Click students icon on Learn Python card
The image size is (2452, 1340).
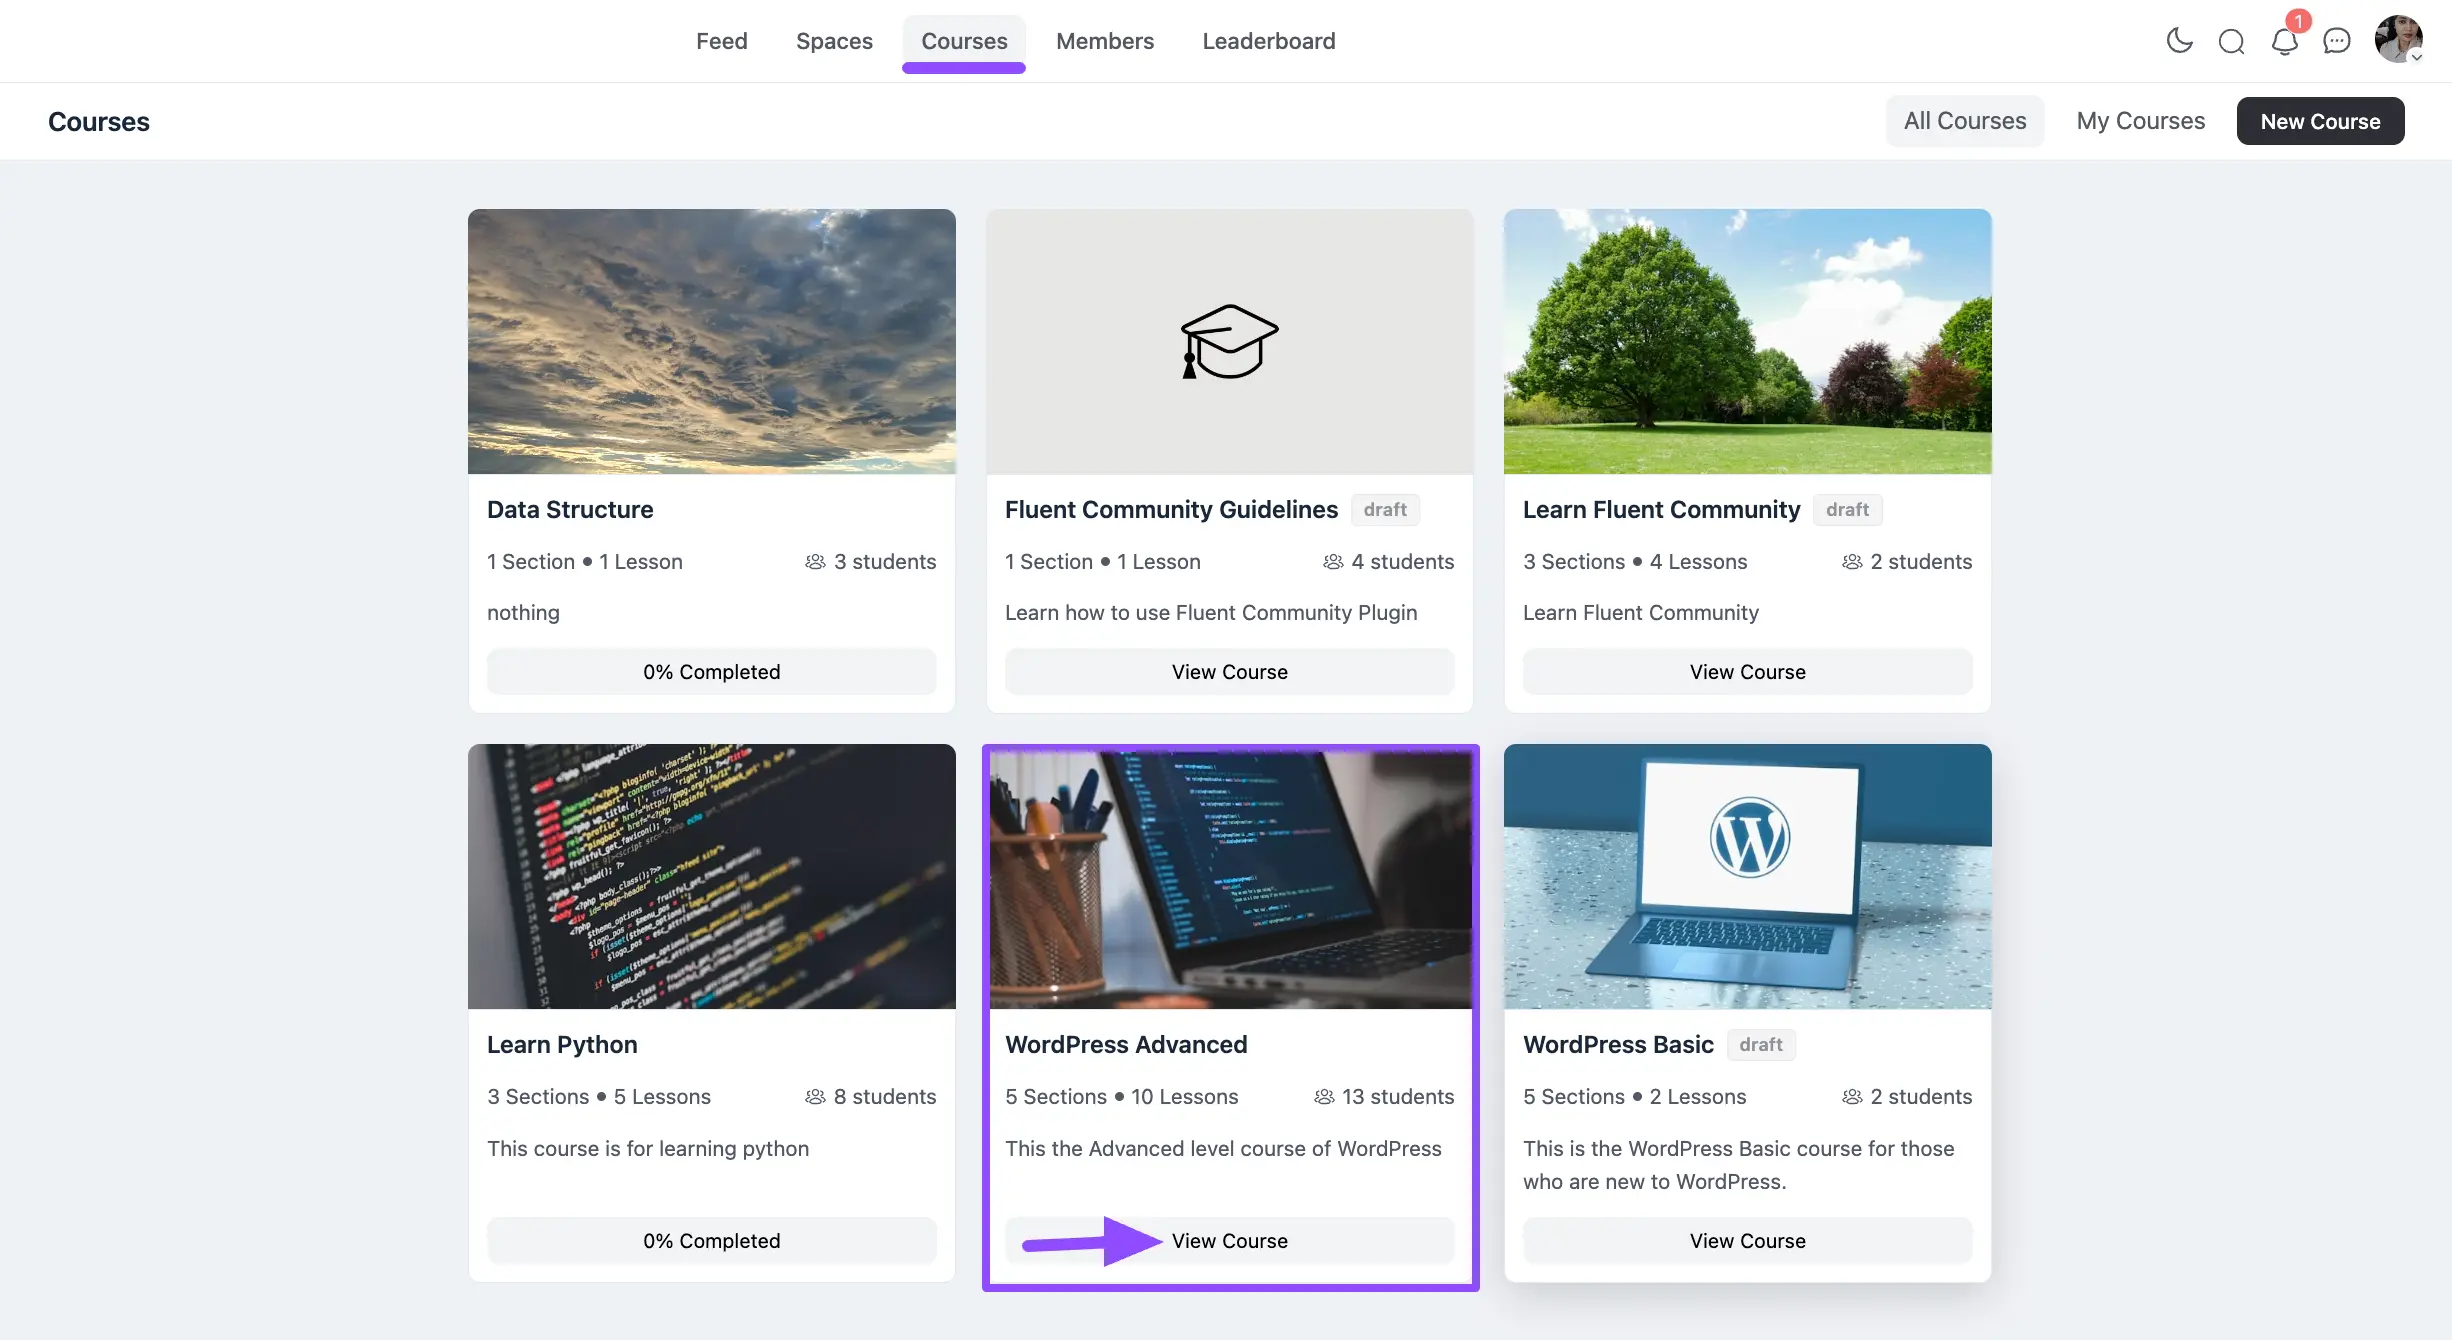click(x=815, y=1097)
